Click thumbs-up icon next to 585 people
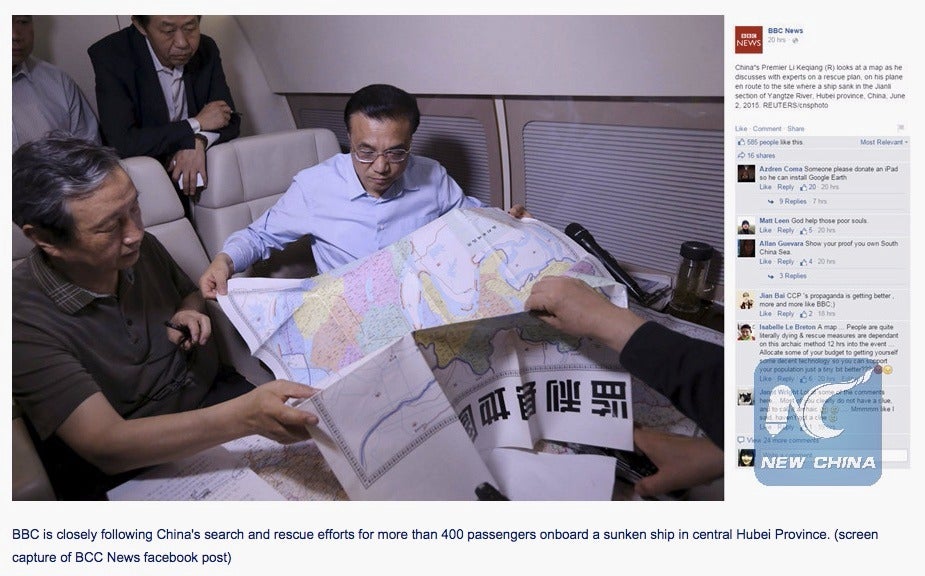This screenshot has height=576, width=925. (742, 142)
